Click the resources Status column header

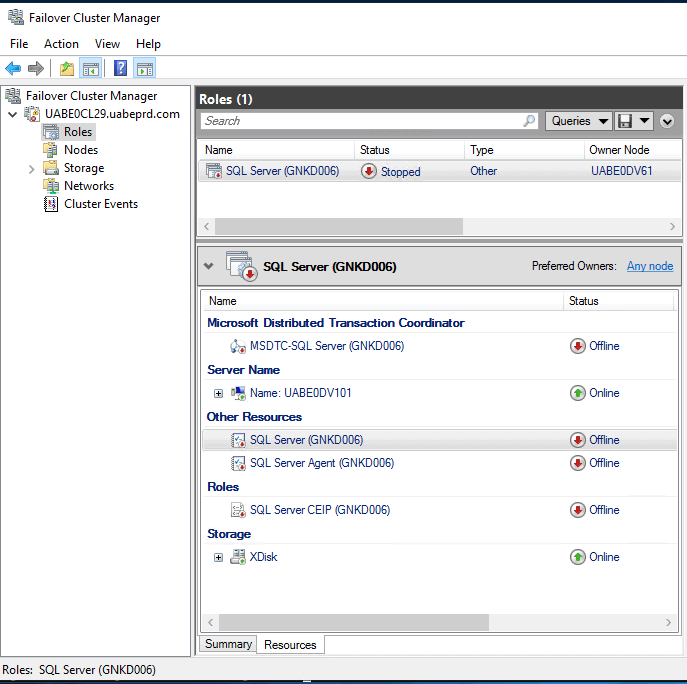618,301
